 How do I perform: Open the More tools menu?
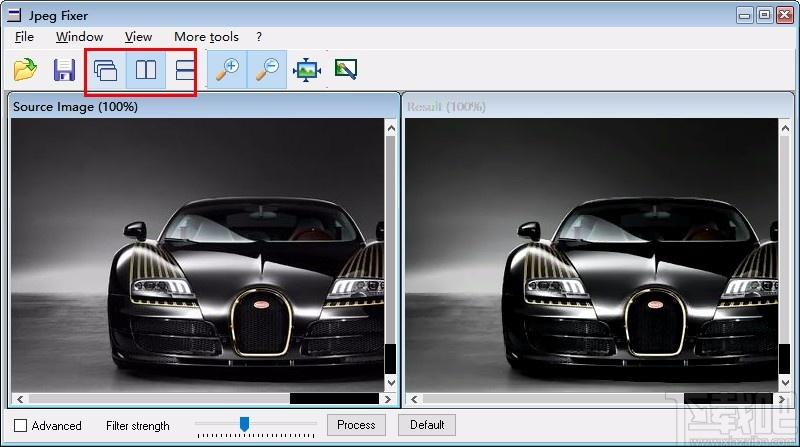click(x=206, y=37)
